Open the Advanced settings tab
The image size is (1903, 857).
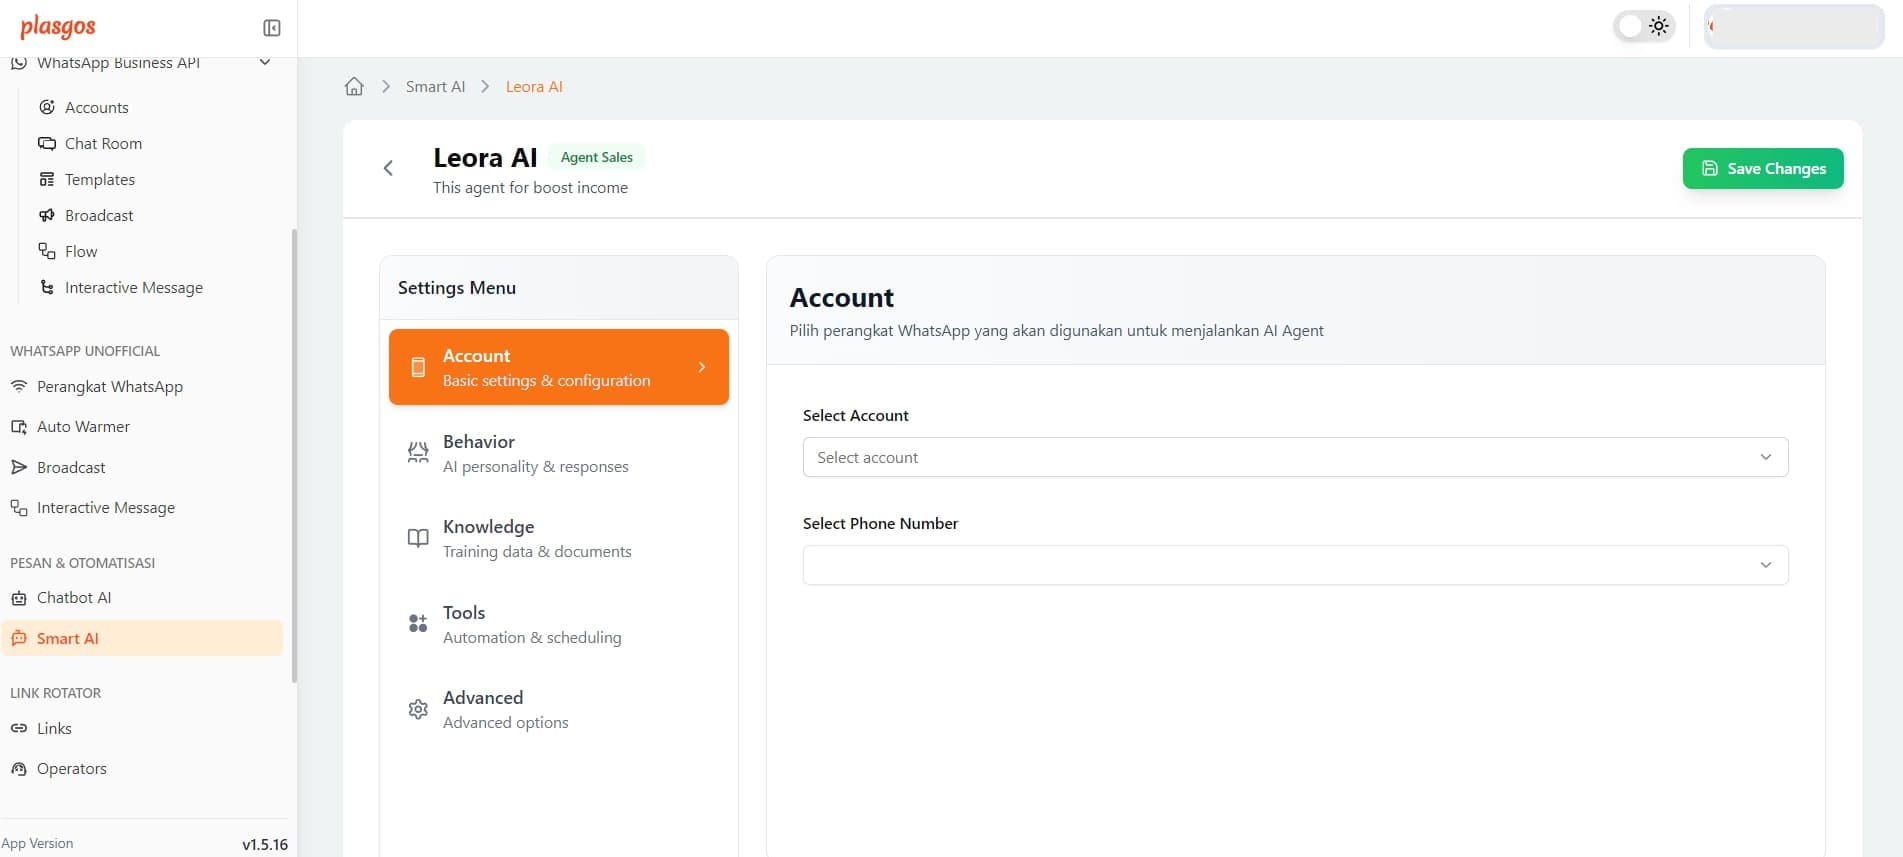[x=559, y=709]
